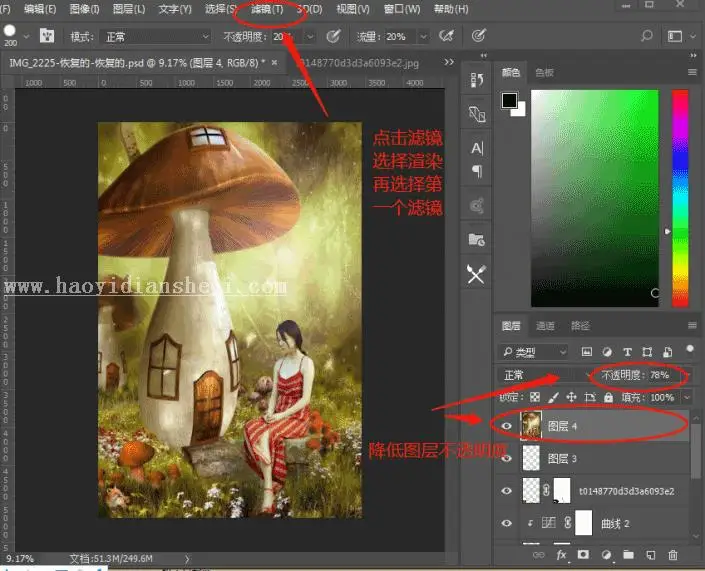This screenshot has width=705, height=571.
Task: Hide layer 图层 3 with eye icon
Action: tap(507, 459)
